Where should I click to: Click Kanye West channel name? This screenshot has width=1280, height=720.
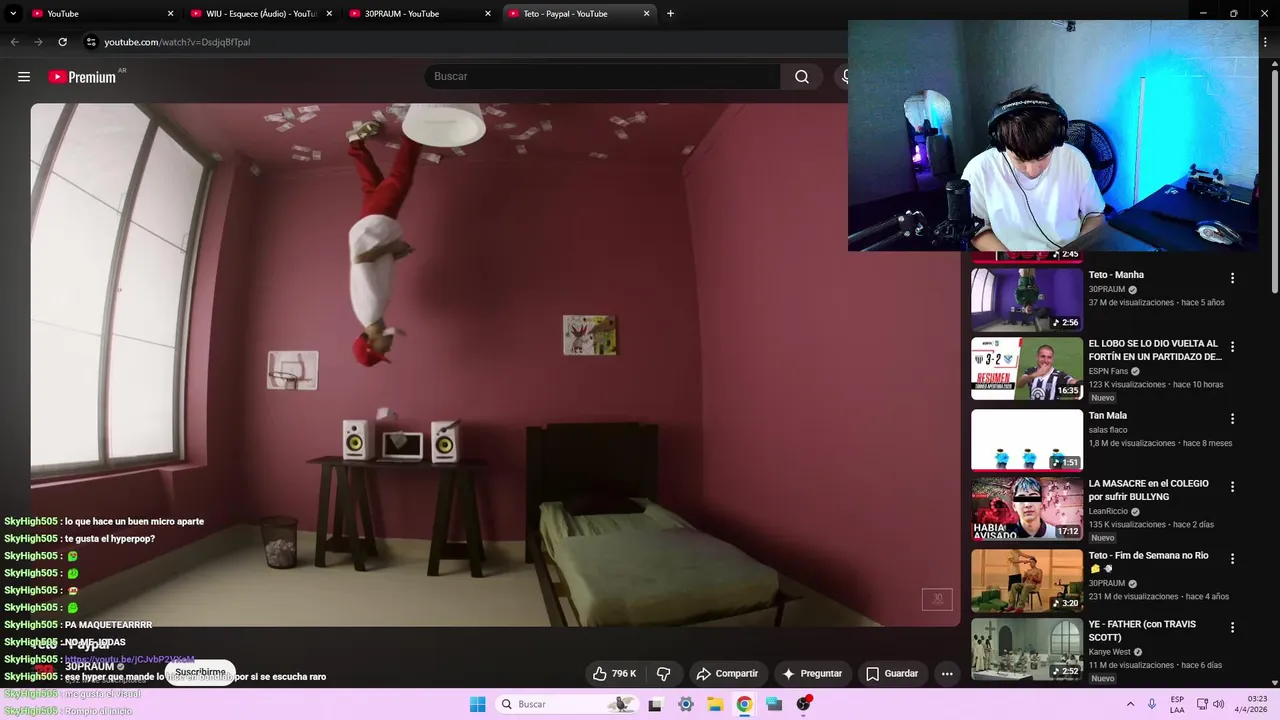tap(1110, 652)
